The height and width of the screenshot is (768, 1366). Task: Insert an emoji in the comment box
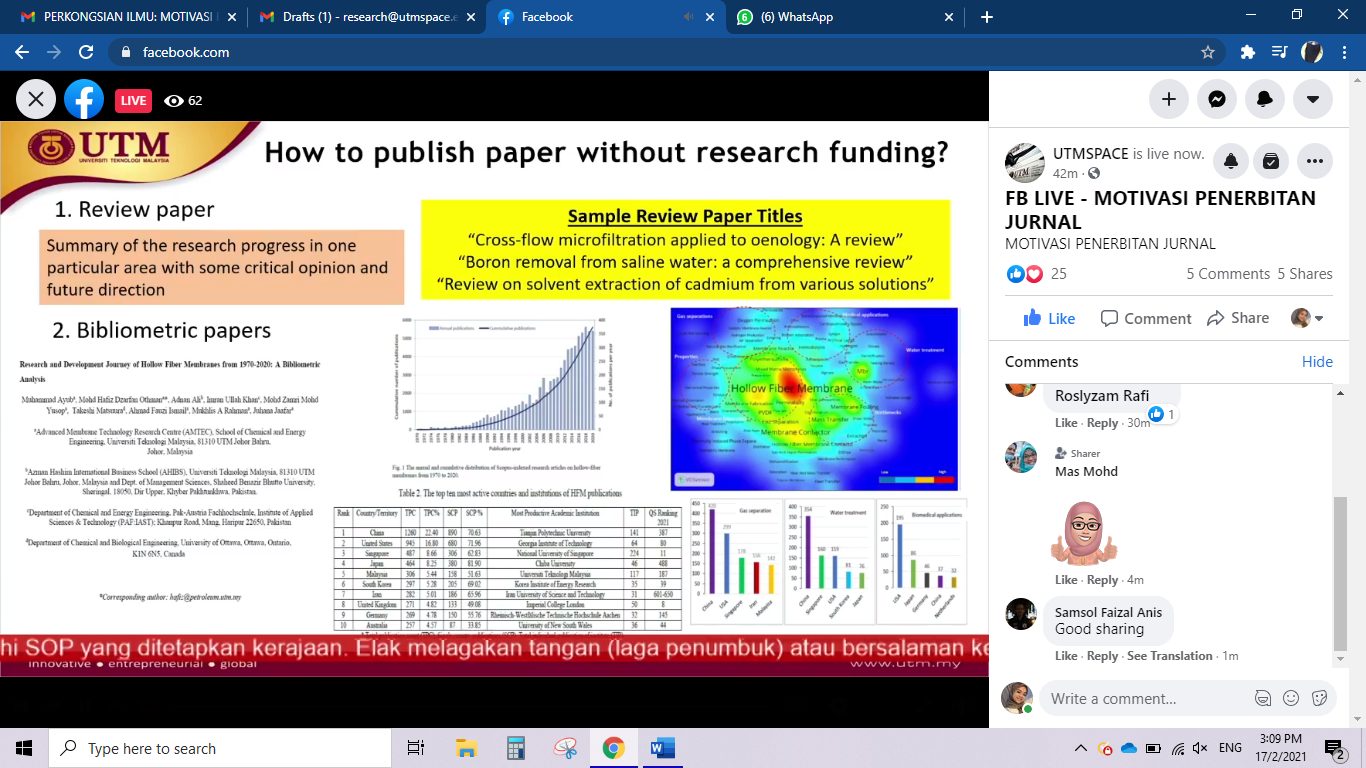tap(1291, 698)
